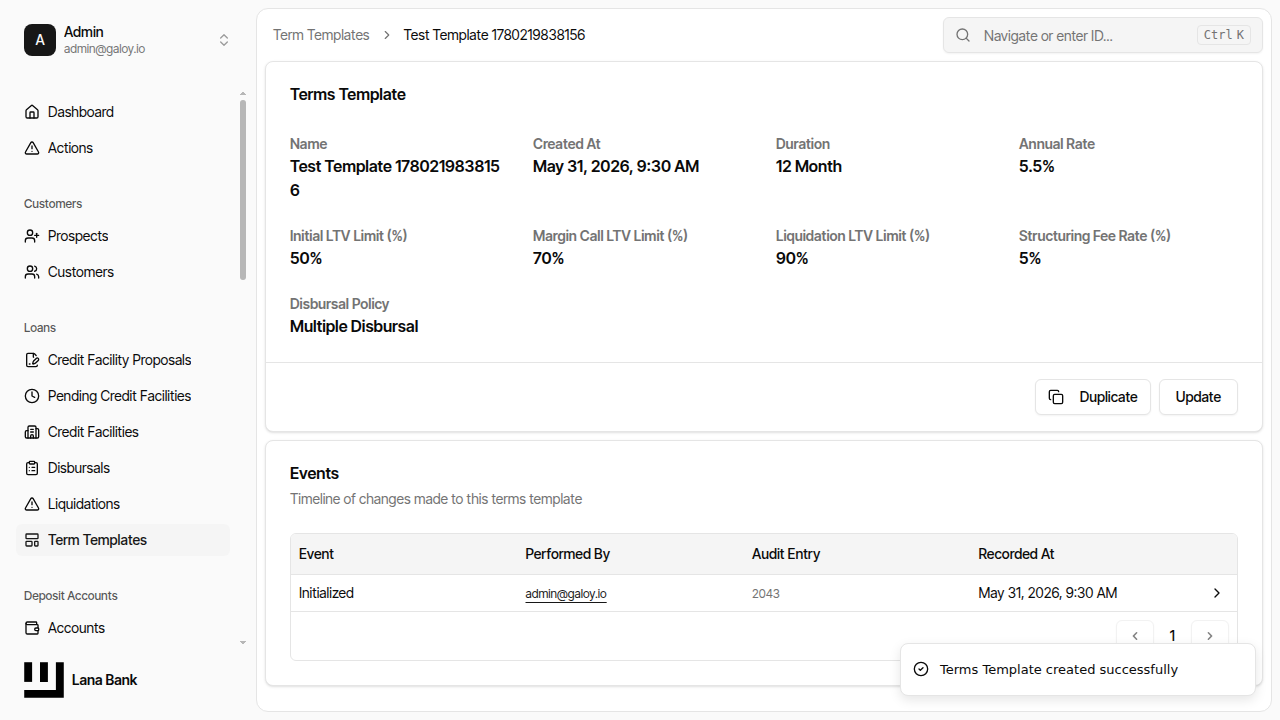
Task: Click the Customers people icon
Action: pos(32,272)
